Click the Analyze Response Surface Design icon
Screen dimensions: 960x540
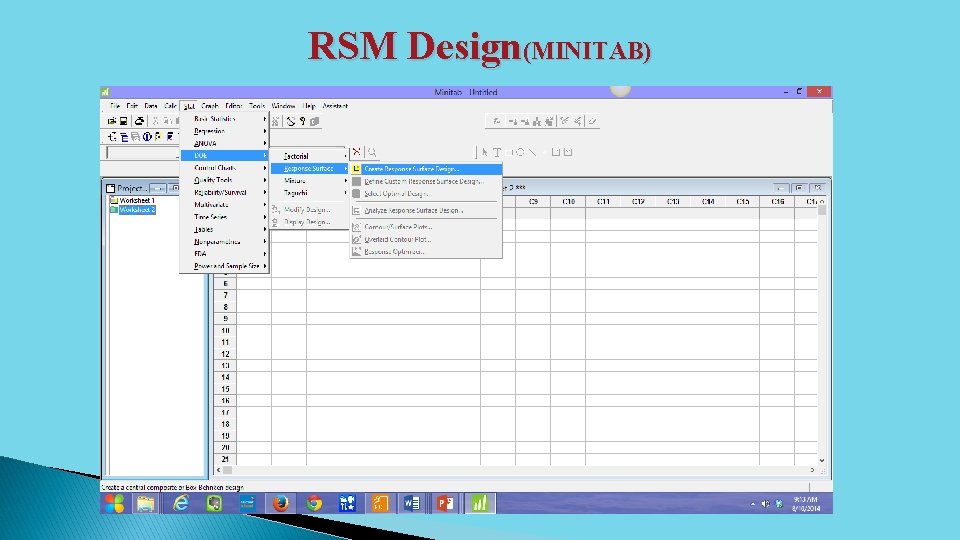pos(356,211)
